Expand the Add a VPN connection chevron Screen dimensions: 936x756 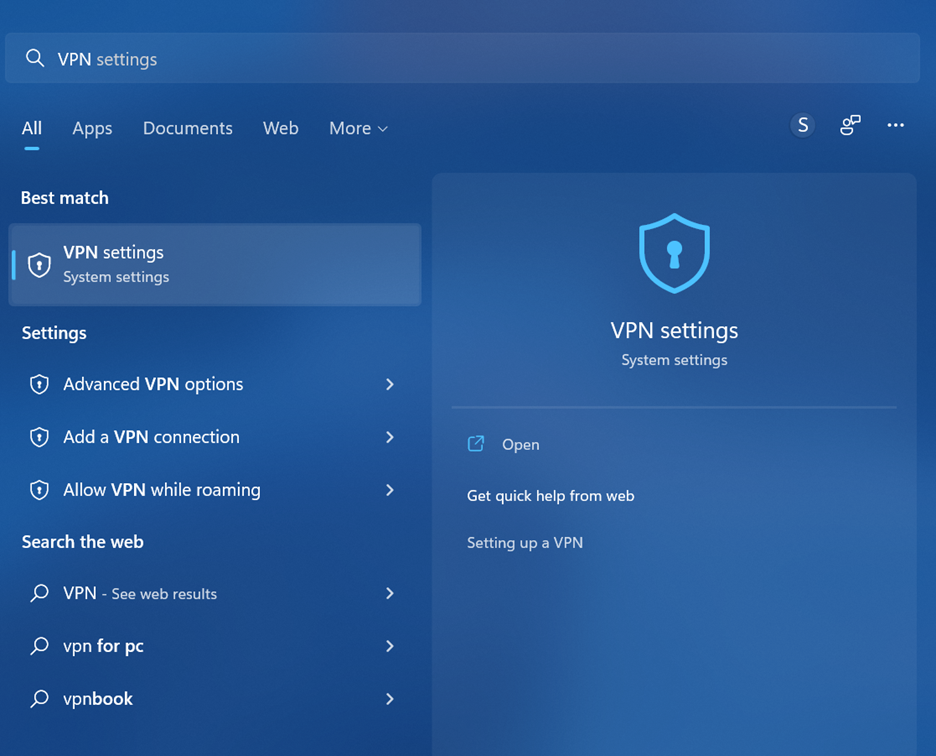click(x=390, y=437)
